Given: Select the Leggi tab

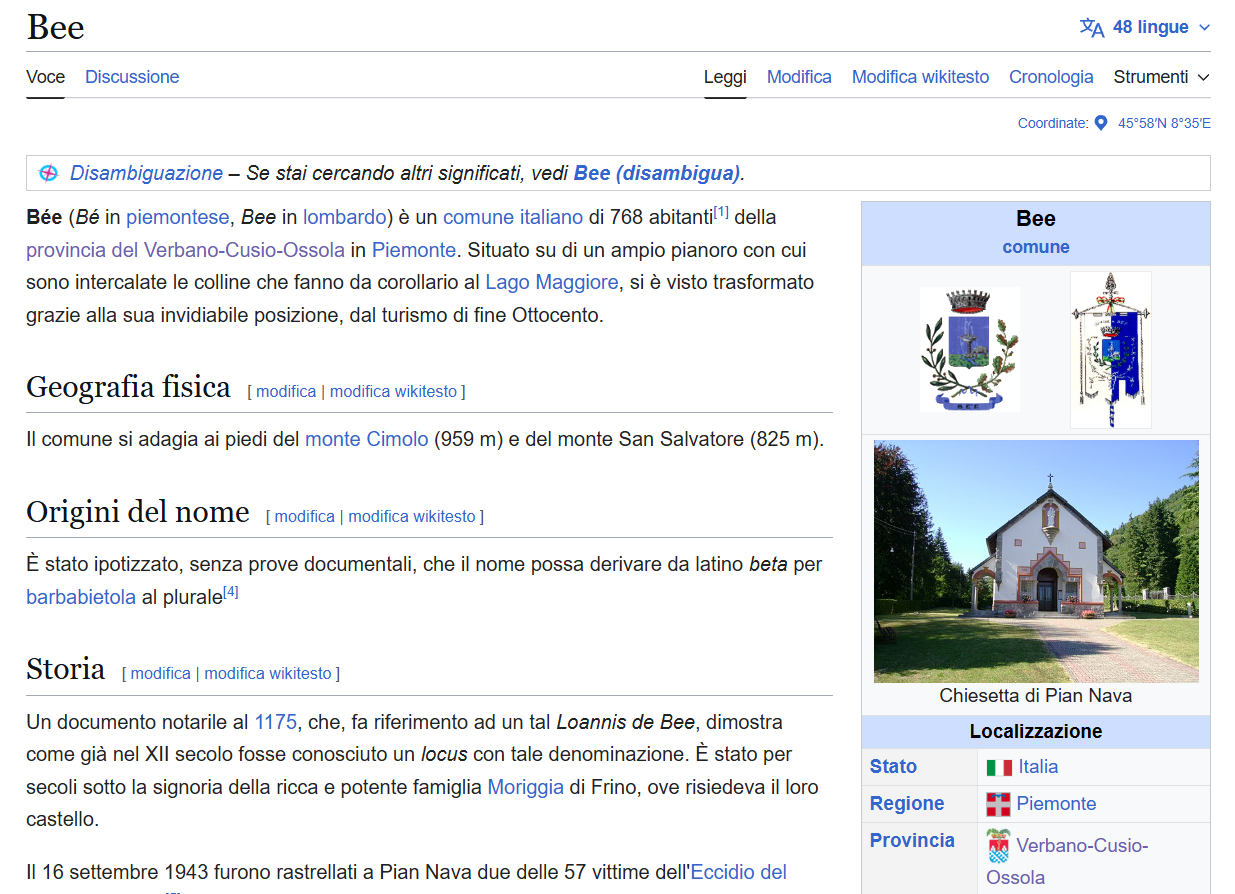Looking at the screenshot, I should pos(725,77).
